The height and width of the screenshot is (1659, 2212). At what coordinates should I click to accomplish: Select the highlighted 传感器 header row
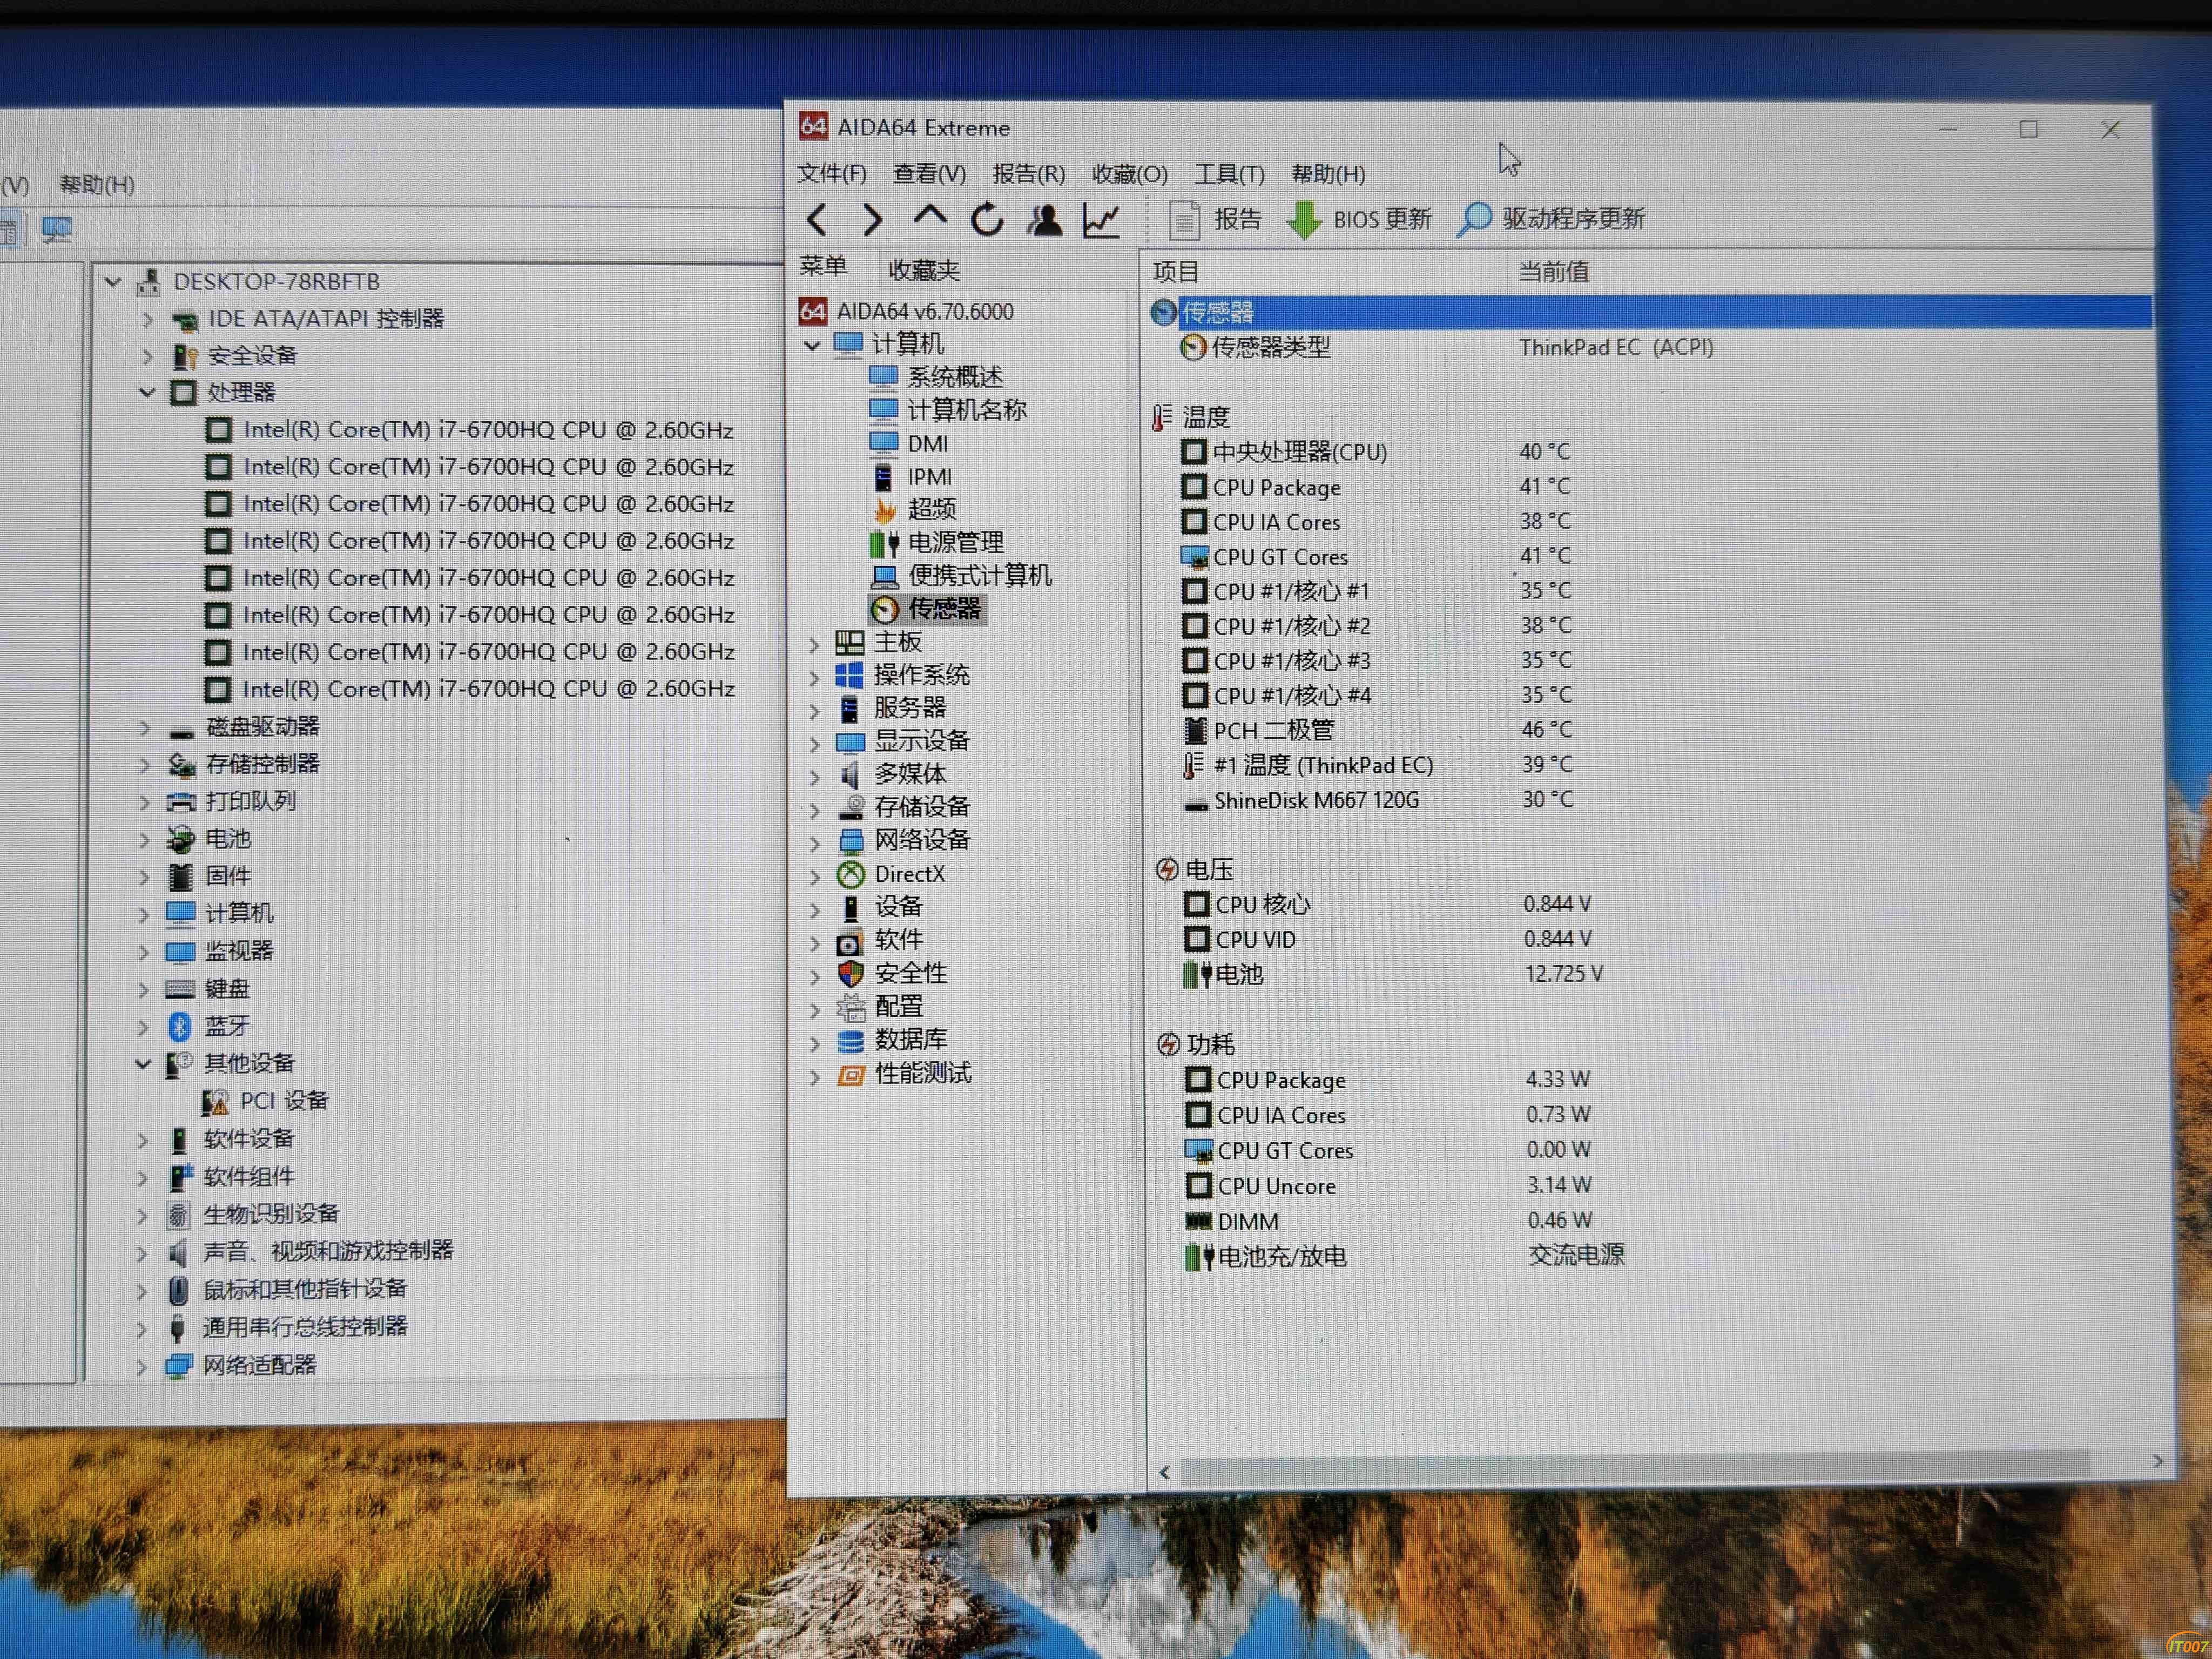[1650, 312]
